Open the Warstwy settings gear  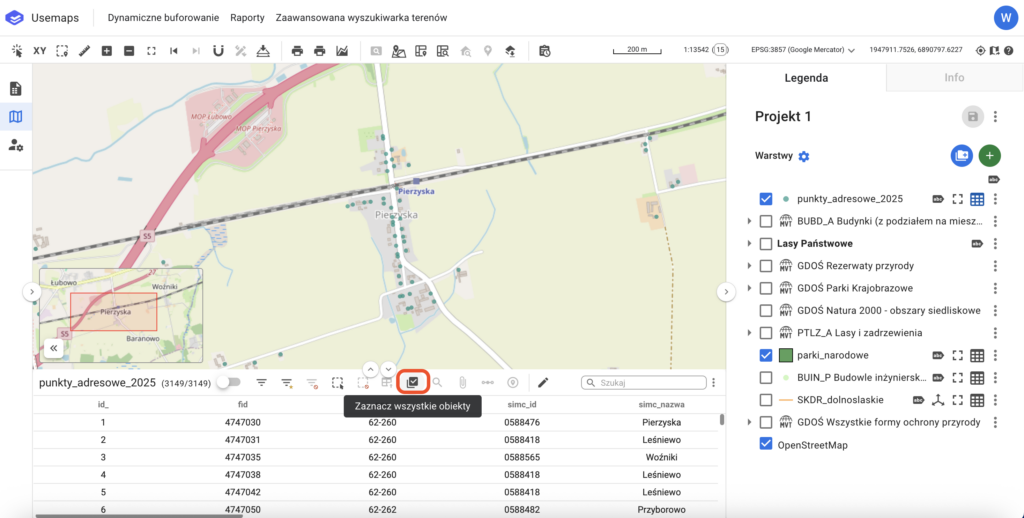pos(804,156)
